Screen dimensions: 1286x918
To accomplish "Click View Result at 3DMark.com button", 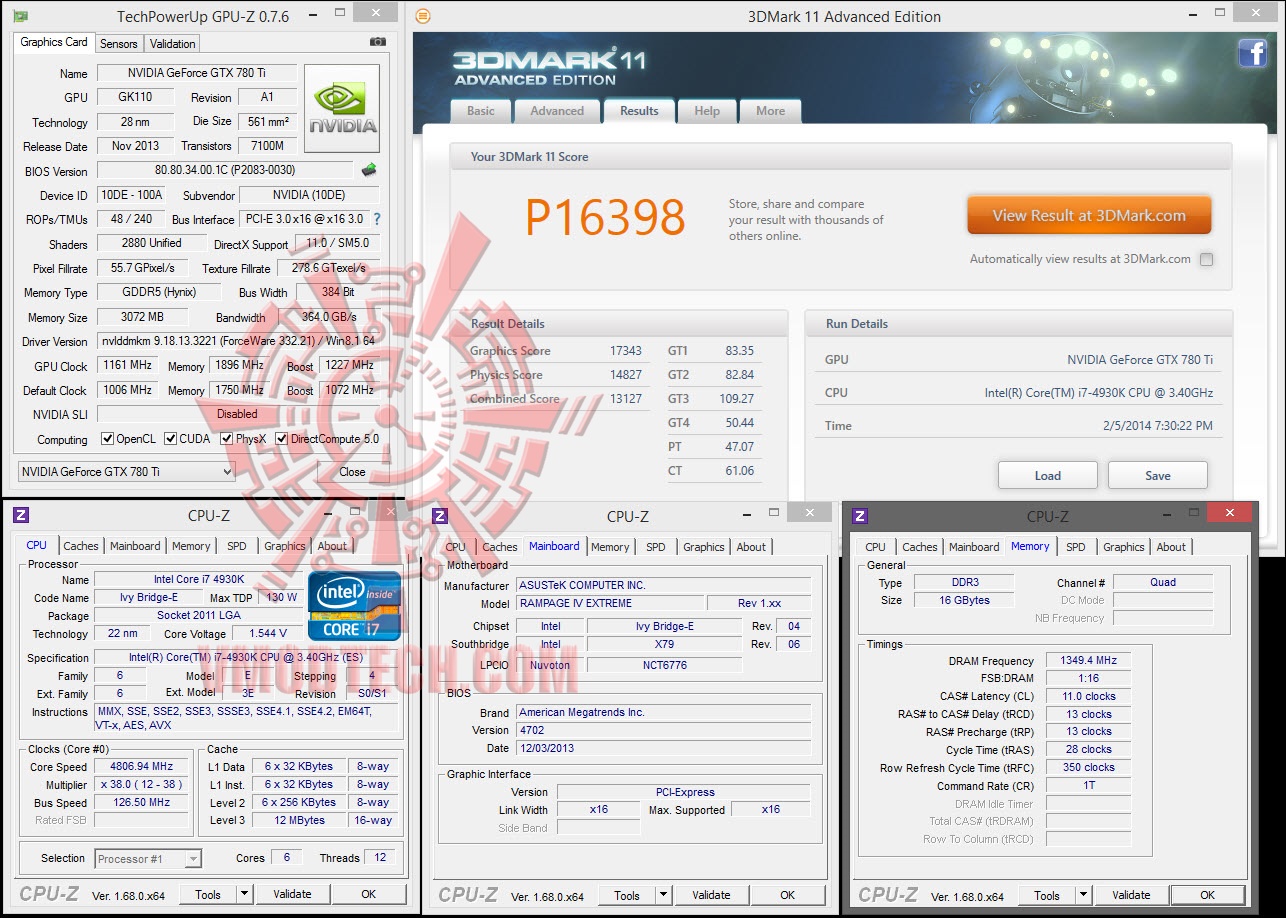I will click(1089, 215).
